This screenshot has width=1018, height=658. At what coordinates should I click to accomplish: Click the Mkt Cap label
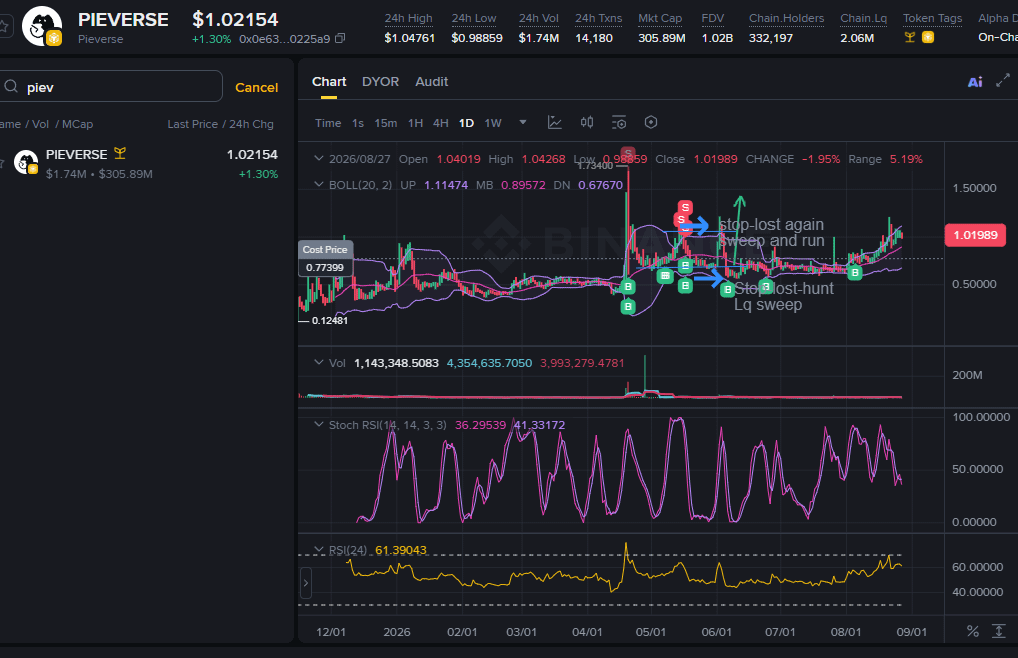[660, 18]
